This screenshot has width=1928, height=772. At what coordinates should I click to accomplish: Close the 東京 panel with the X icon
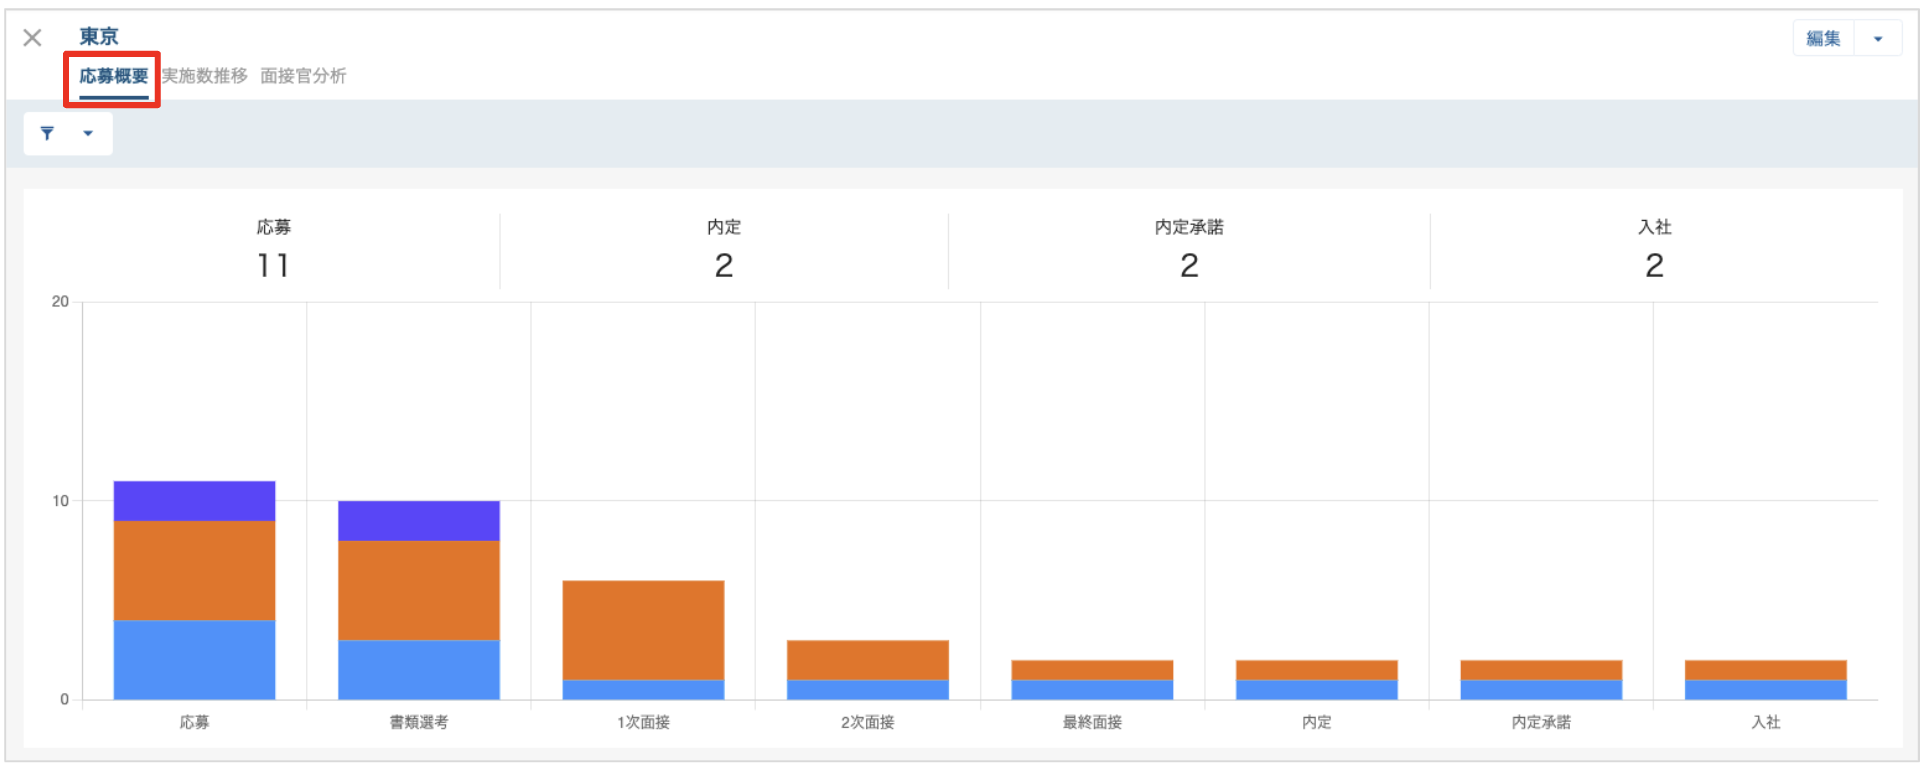(32, 38)
